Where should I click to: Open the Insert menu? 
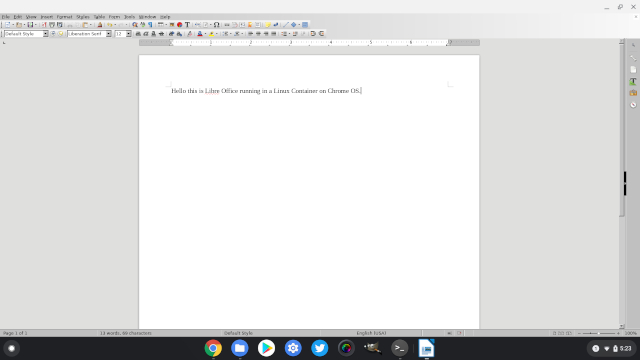47,17
